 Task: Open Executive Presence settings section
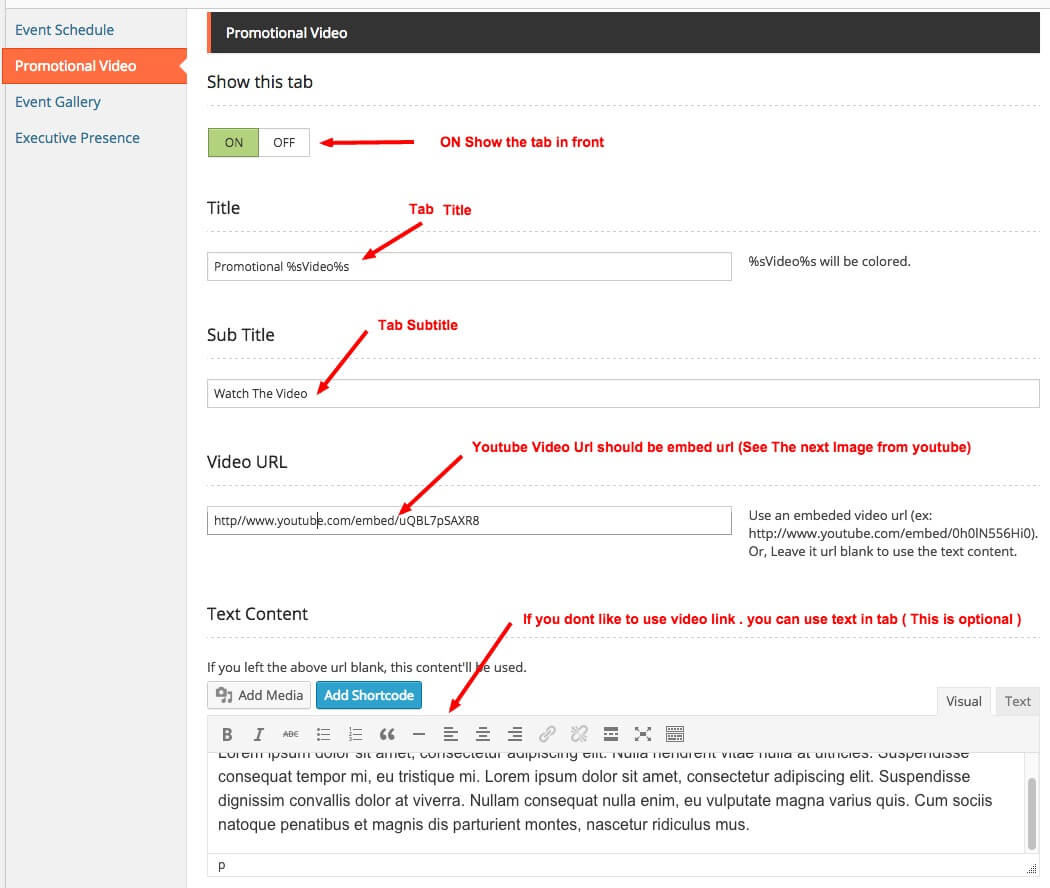(x=77, y=138)
